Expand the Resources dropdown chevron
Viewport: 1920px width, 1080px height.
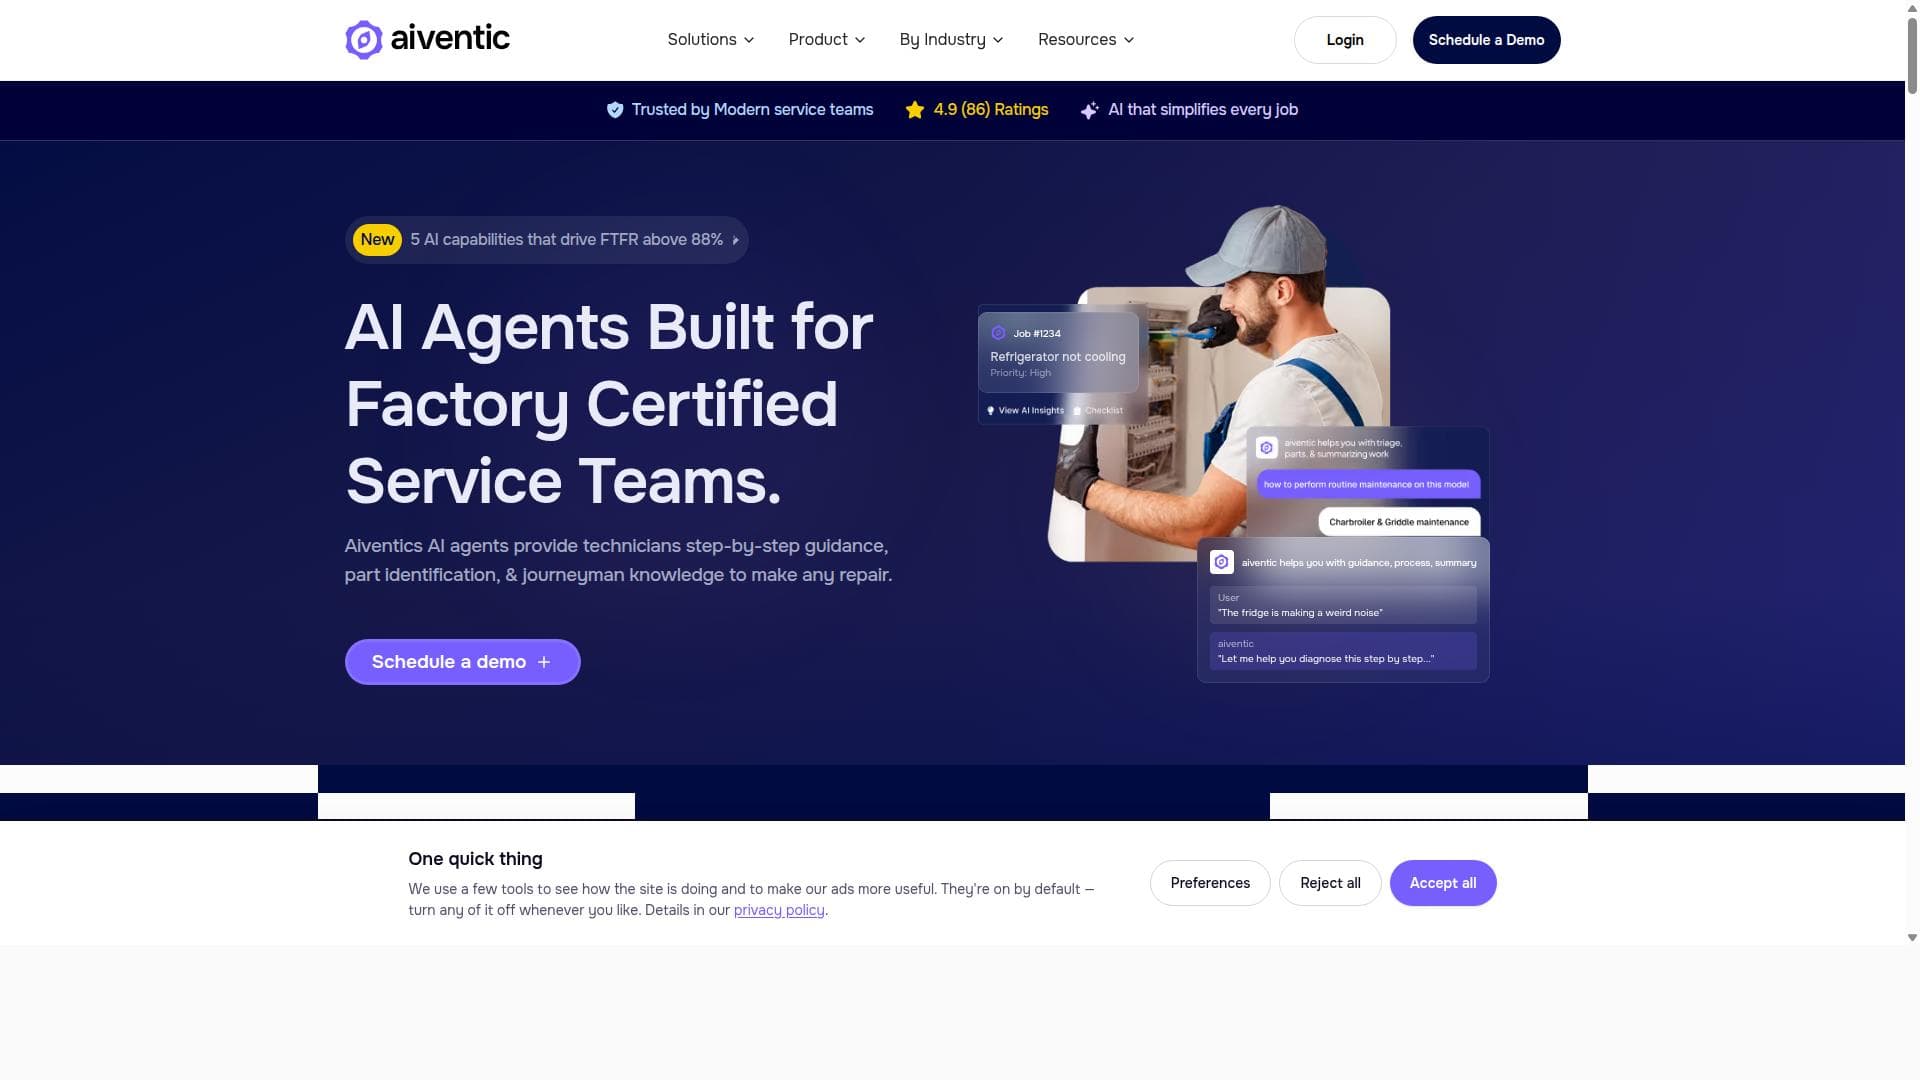(1129, 40)
